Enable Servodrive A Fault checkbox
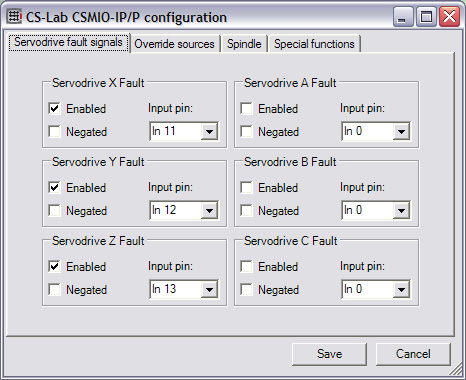Viewport: 466px width, 380px height. tap(246, 108)
